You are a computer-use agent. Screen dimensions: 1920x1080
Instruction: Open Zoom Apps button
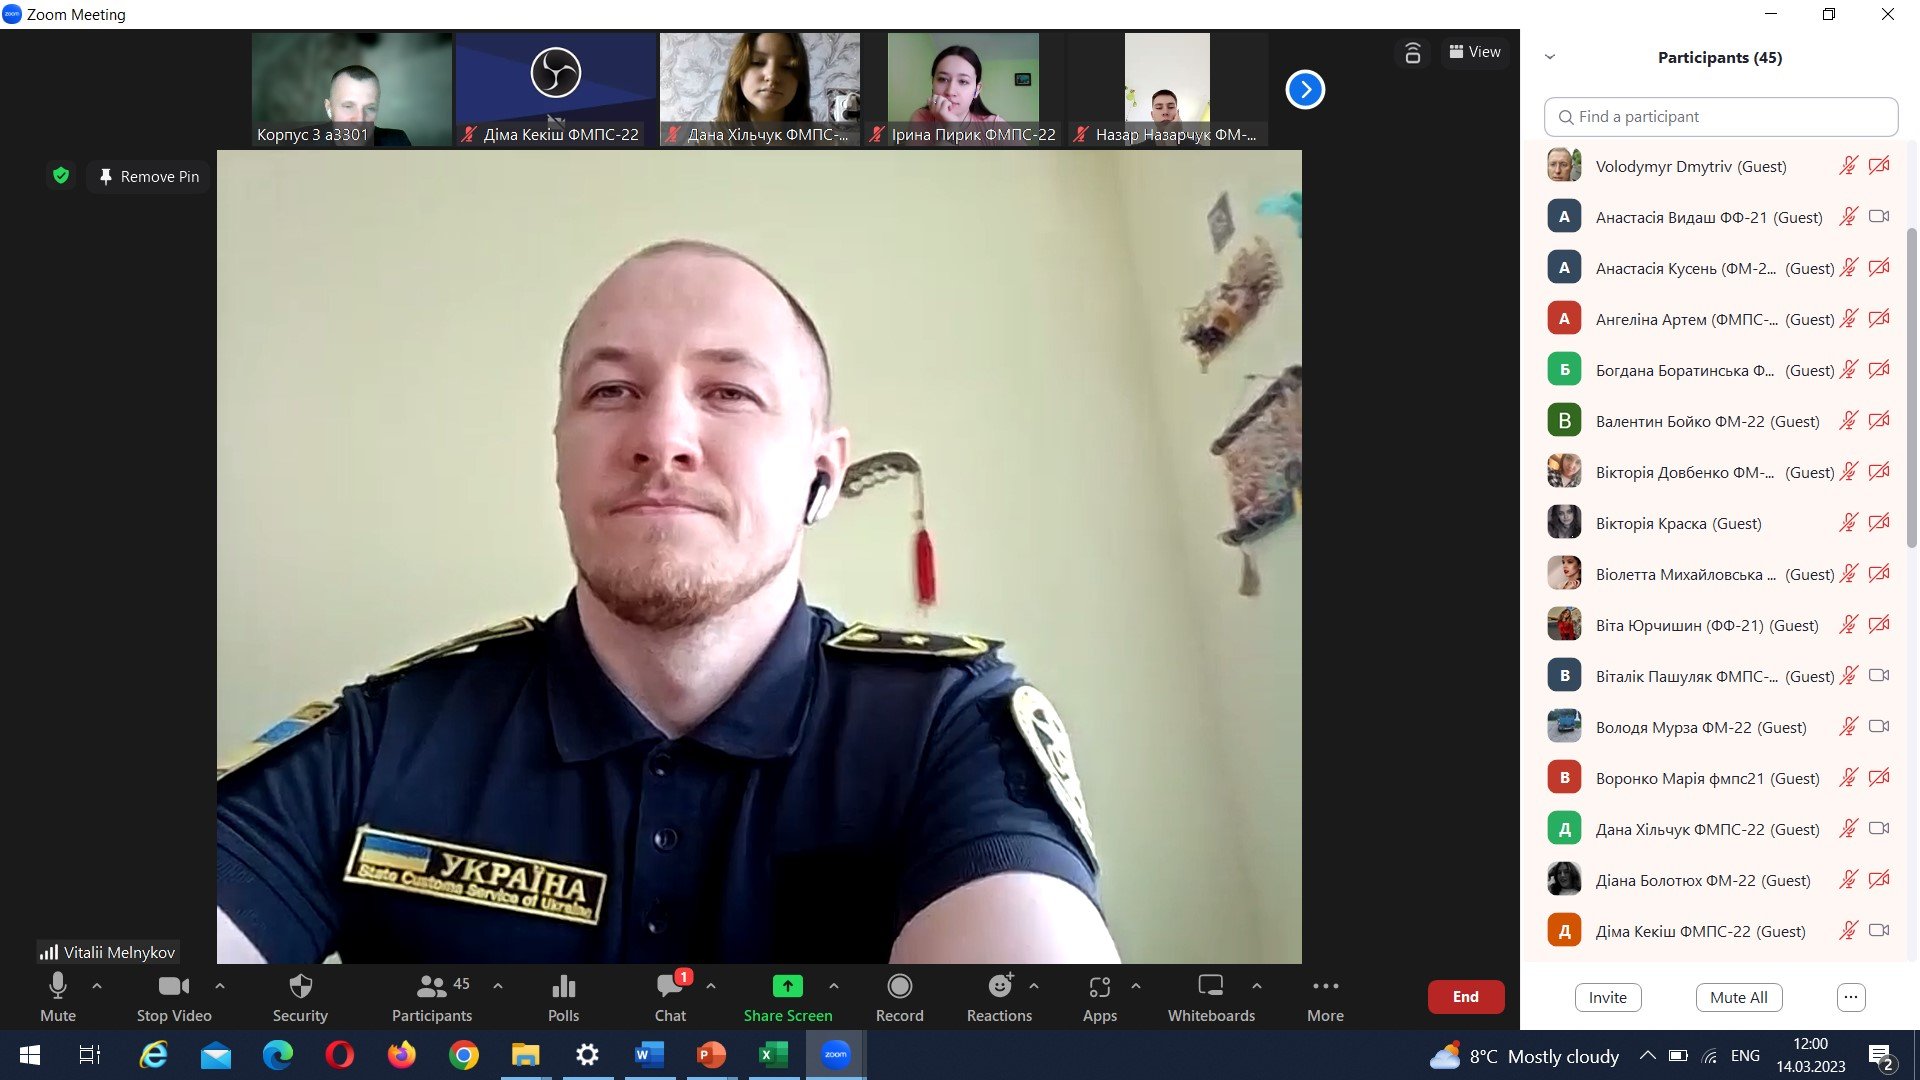coord(1100,997)
